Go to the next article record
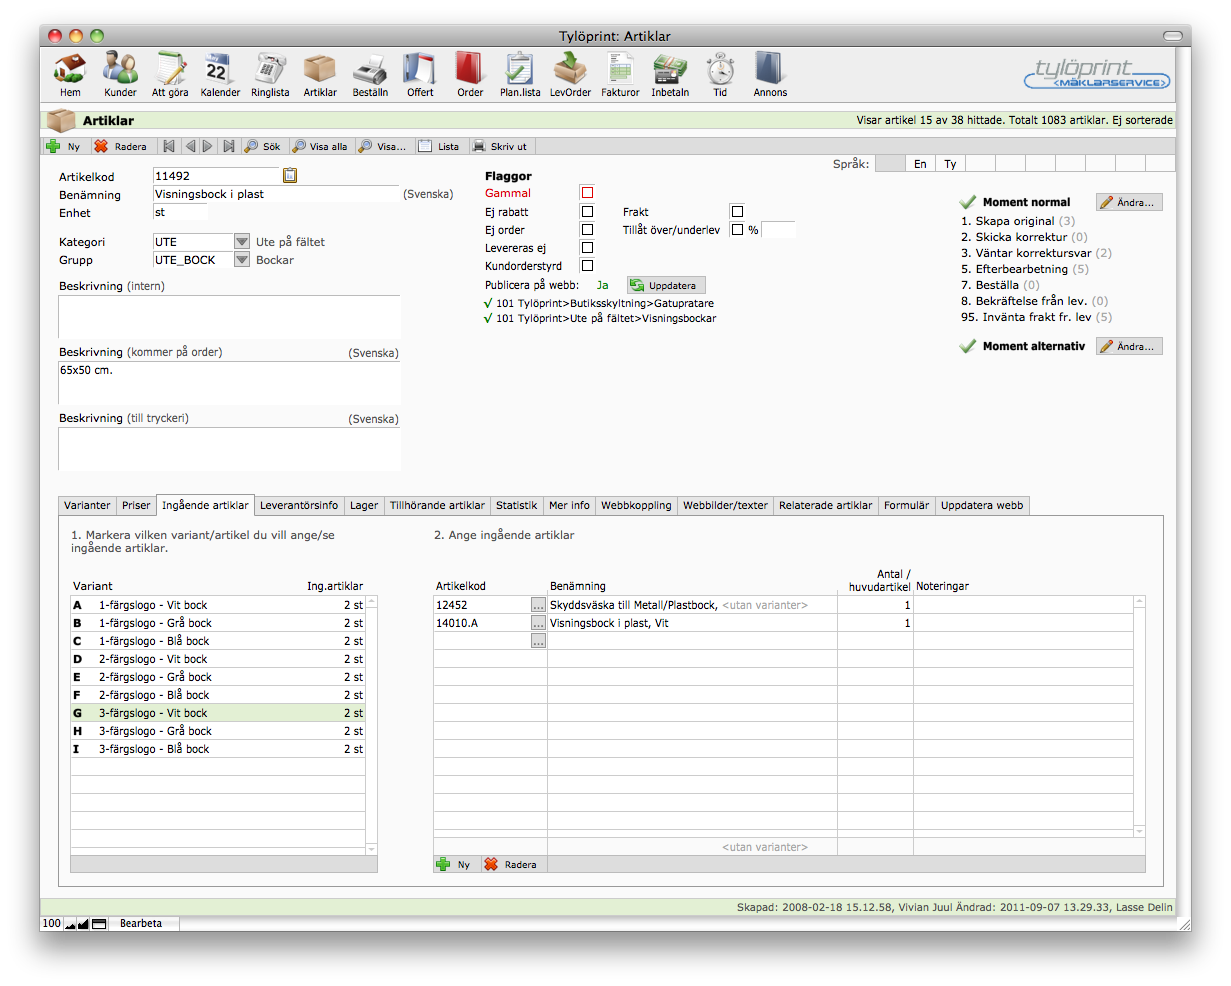 208,146
